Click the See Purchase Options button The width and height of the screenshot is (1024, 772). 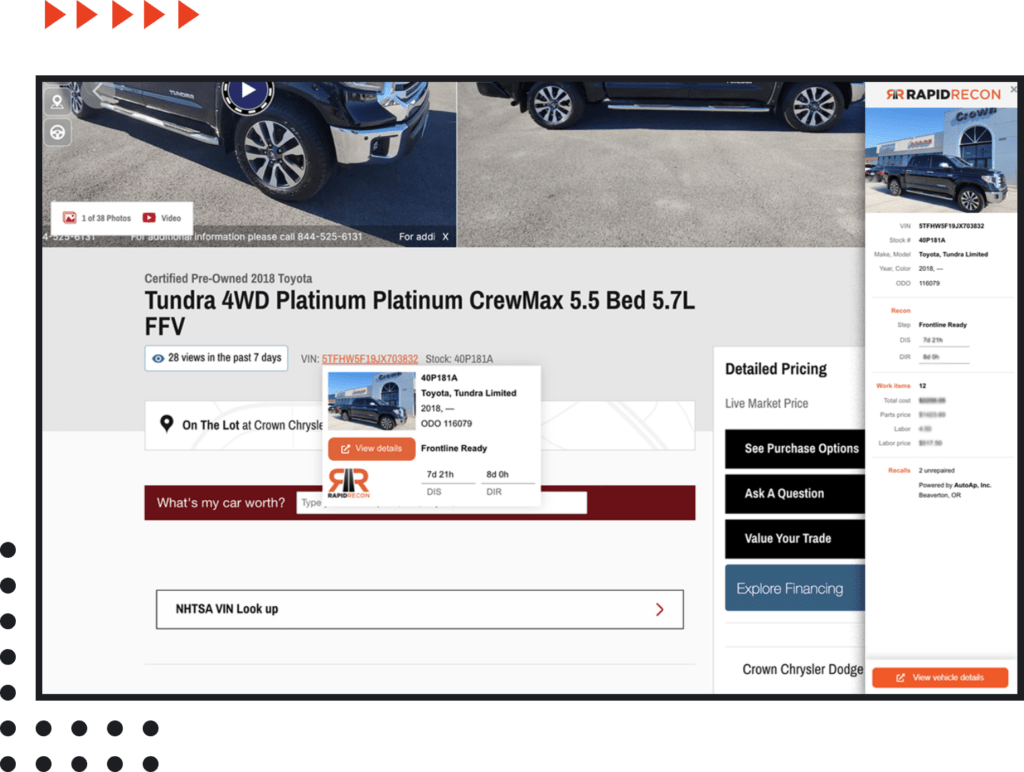pyautogui.click(x=795, y=449)
